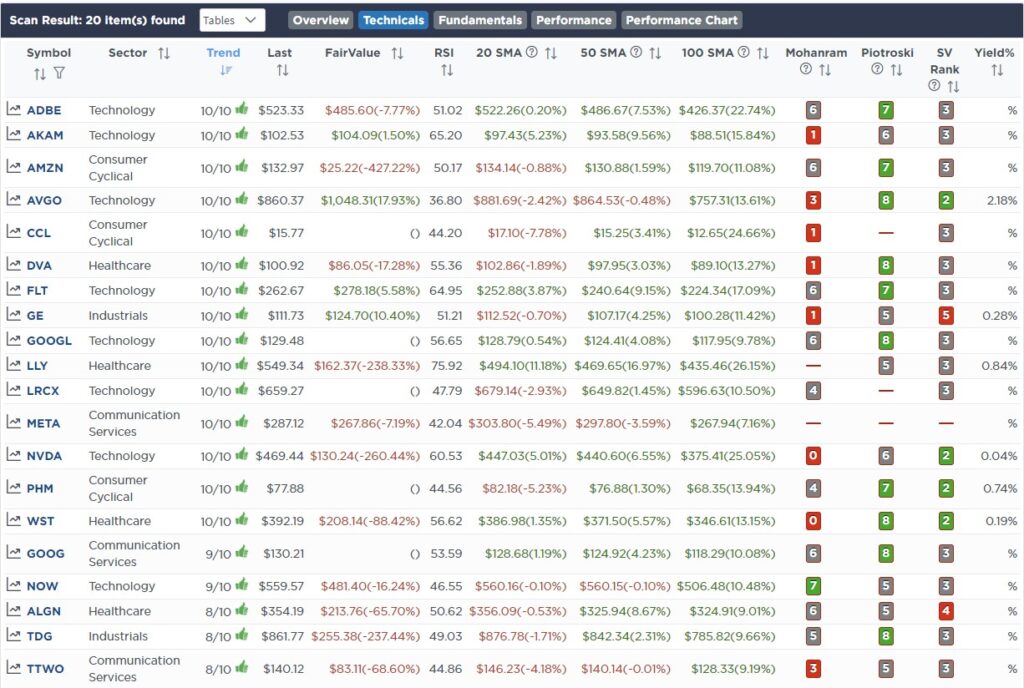
Task: Select the Overview tab
Action: point(321,20)
